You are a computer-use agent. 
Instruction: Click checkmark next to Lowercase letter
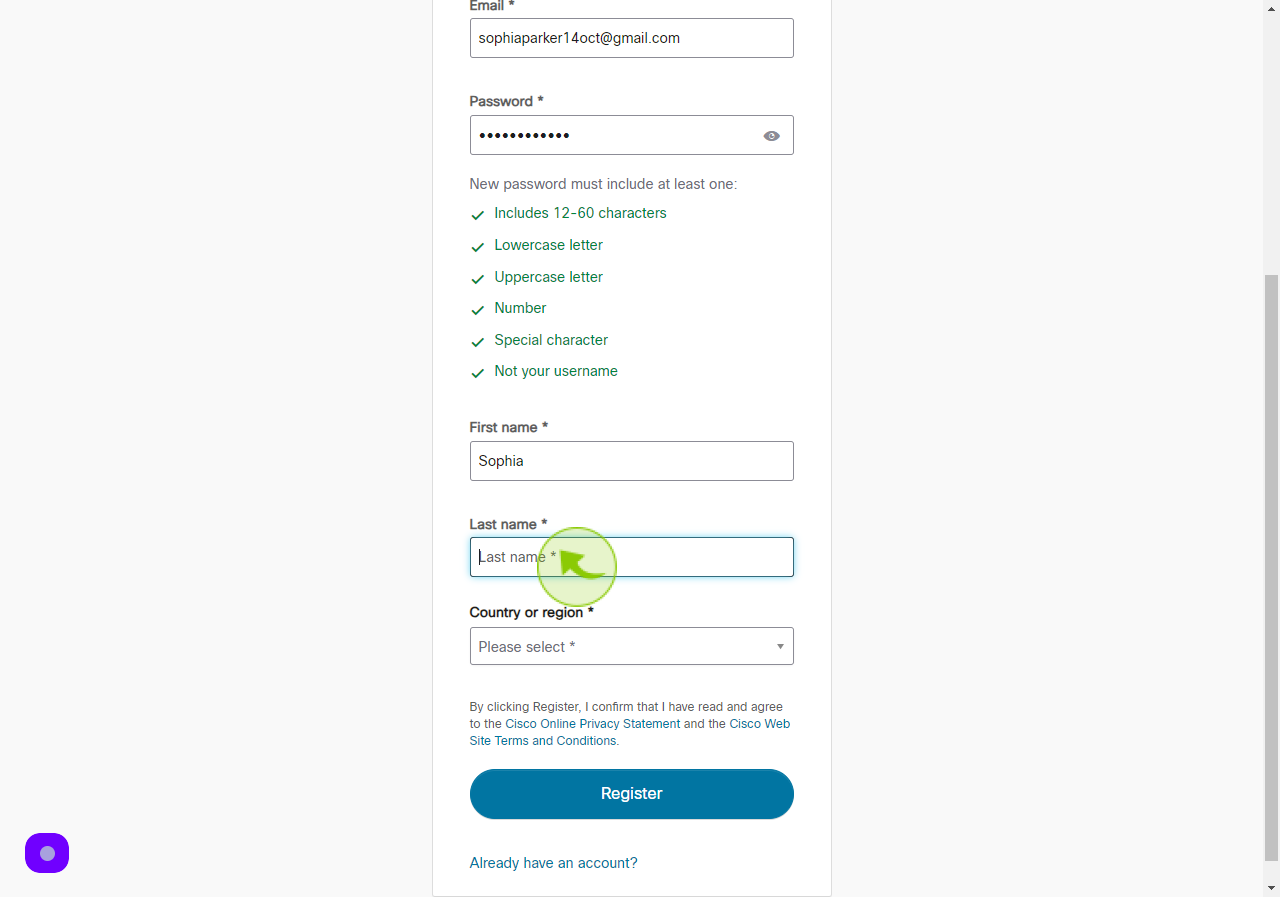(478, 247)
